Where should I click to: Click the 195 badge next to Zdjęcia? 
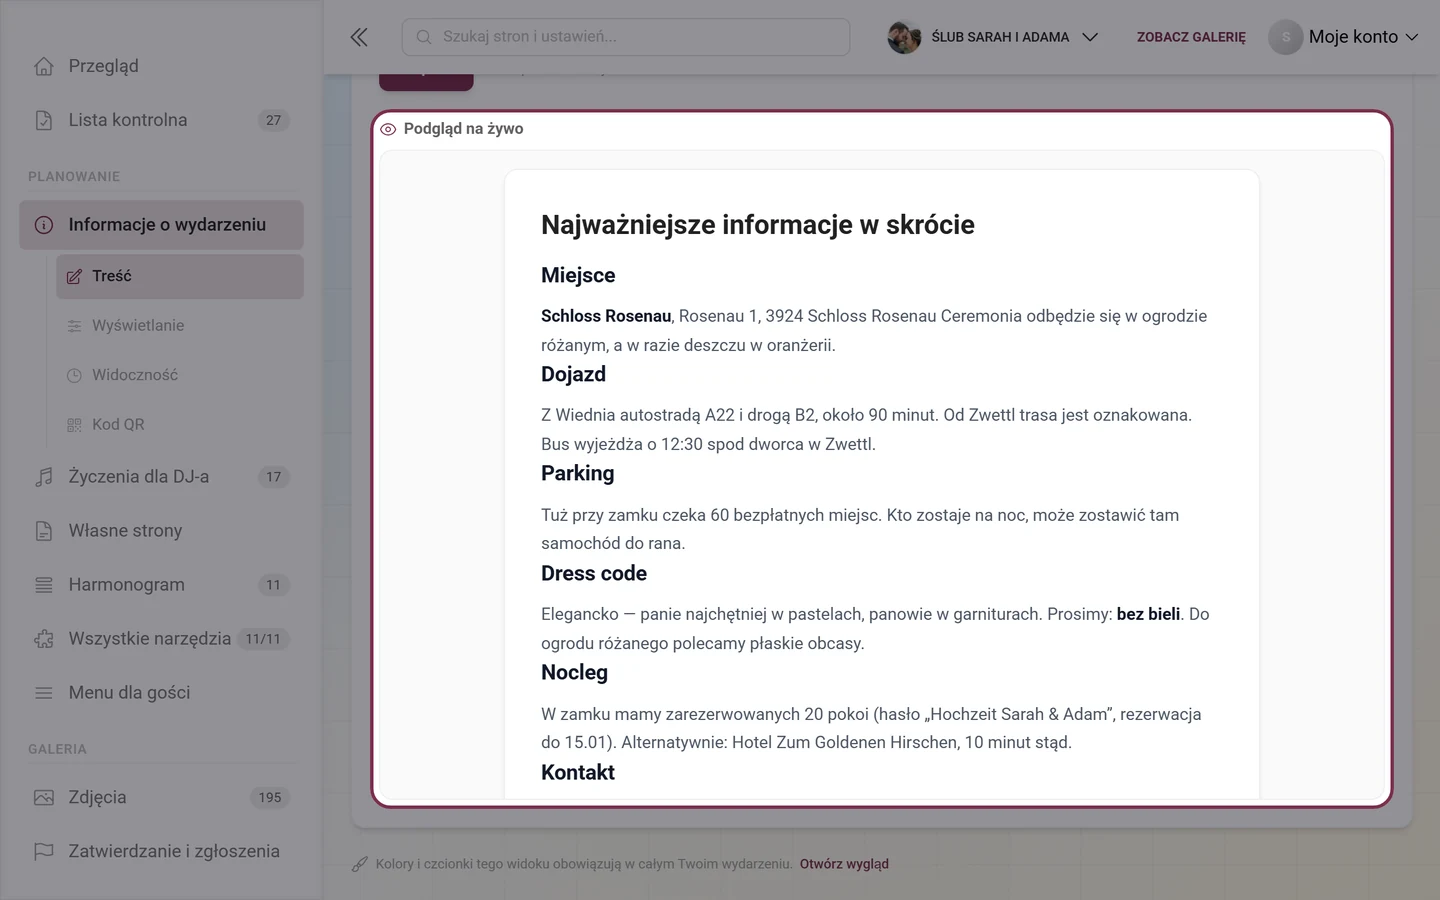pyautogui.click(x=270, y=798)
